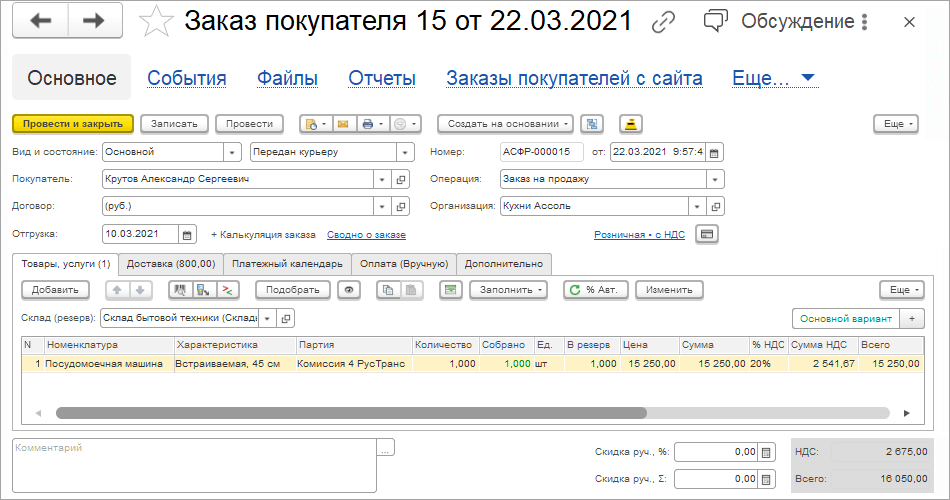The image size is (950, 500).
Task: Move row down with arrow icon
Action: click(x=140, y=290)
